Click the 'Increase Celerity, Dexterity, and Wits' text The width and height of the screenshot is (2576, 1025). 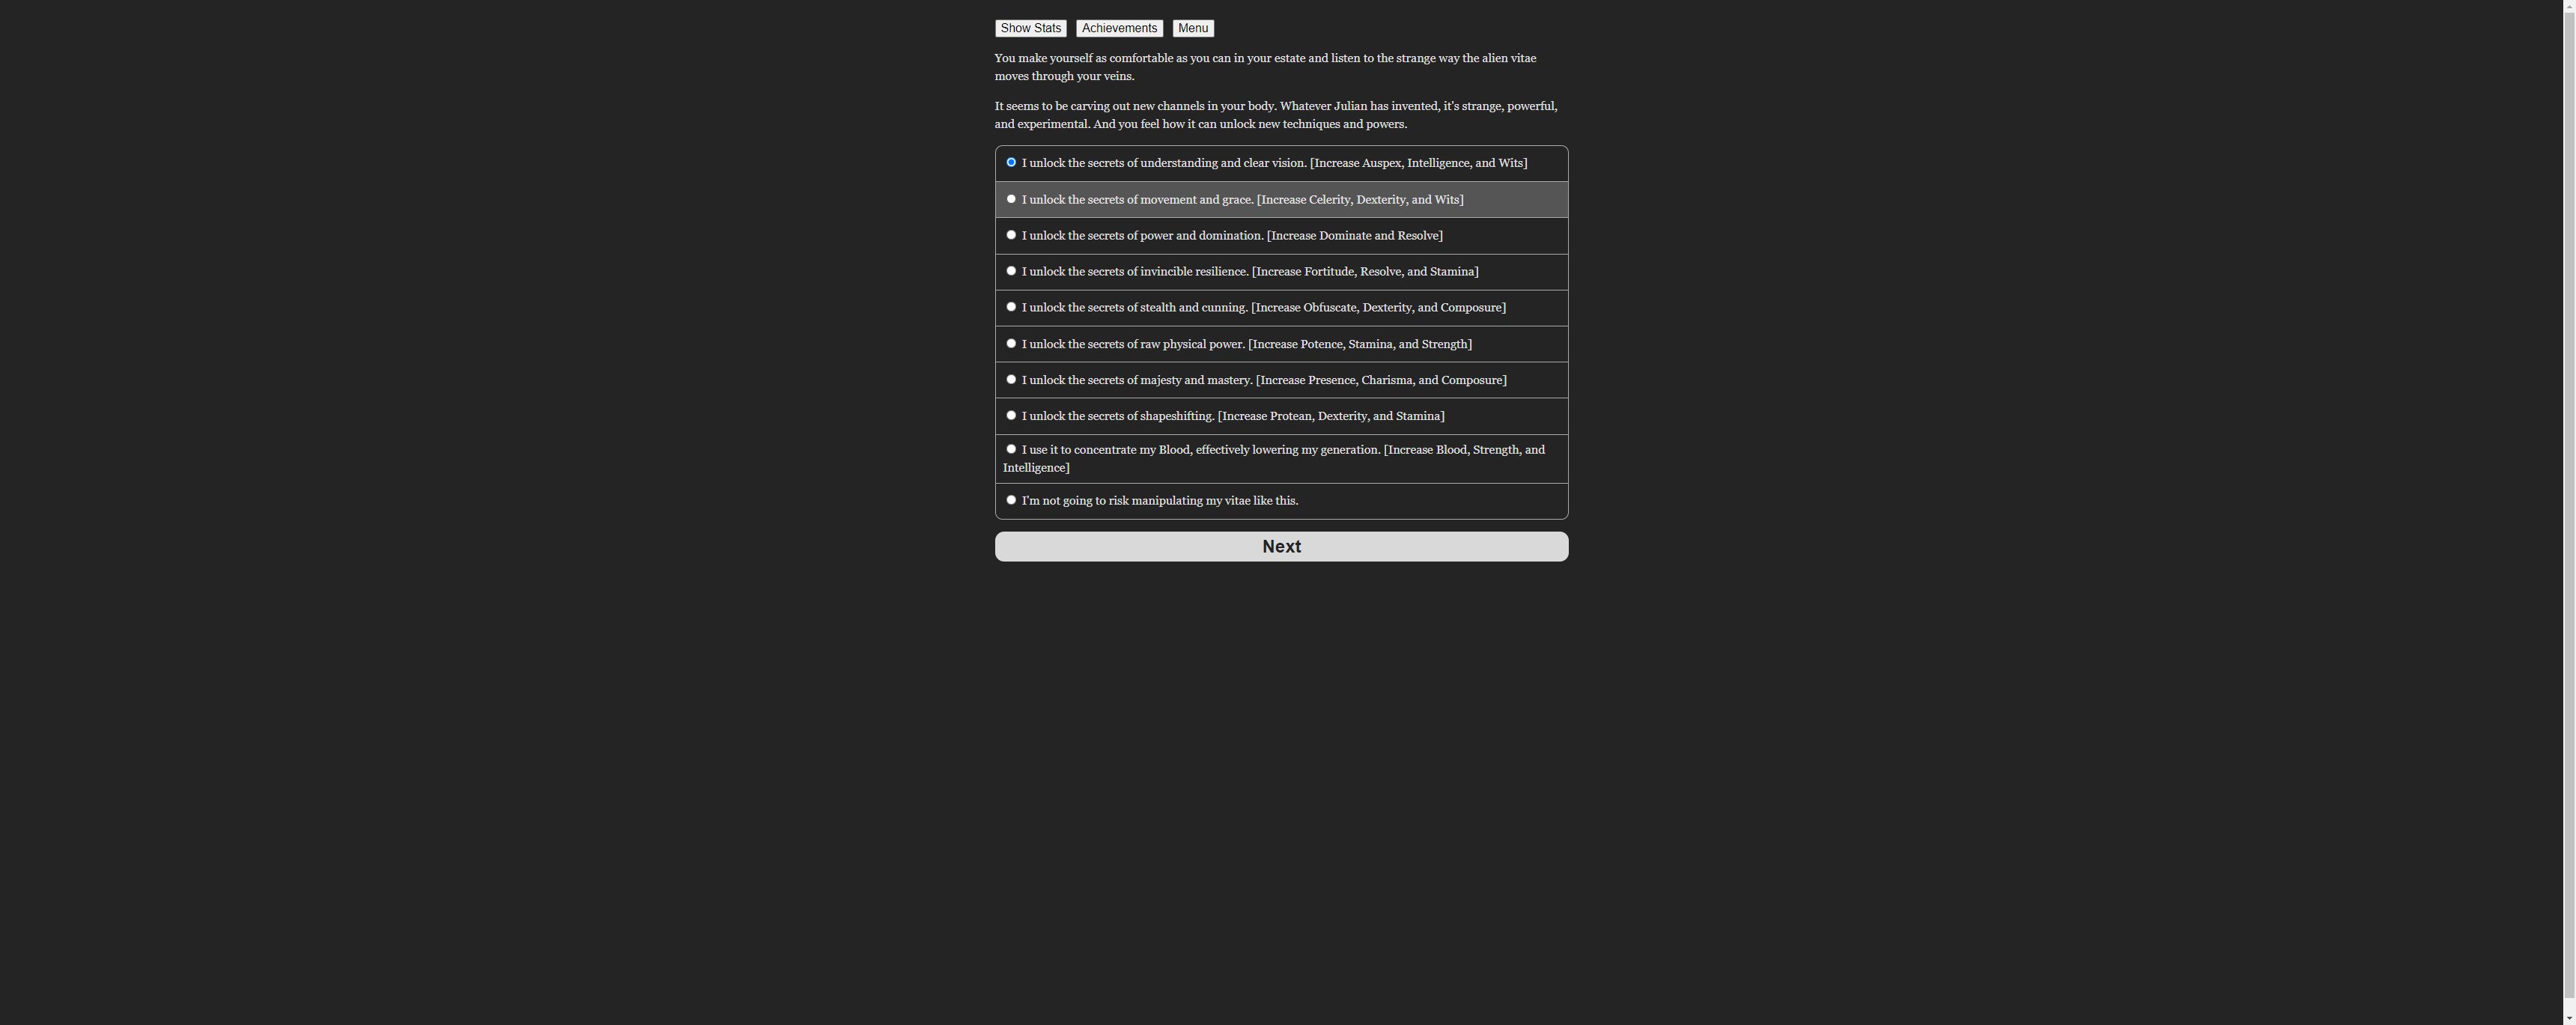click(1360, 200)
